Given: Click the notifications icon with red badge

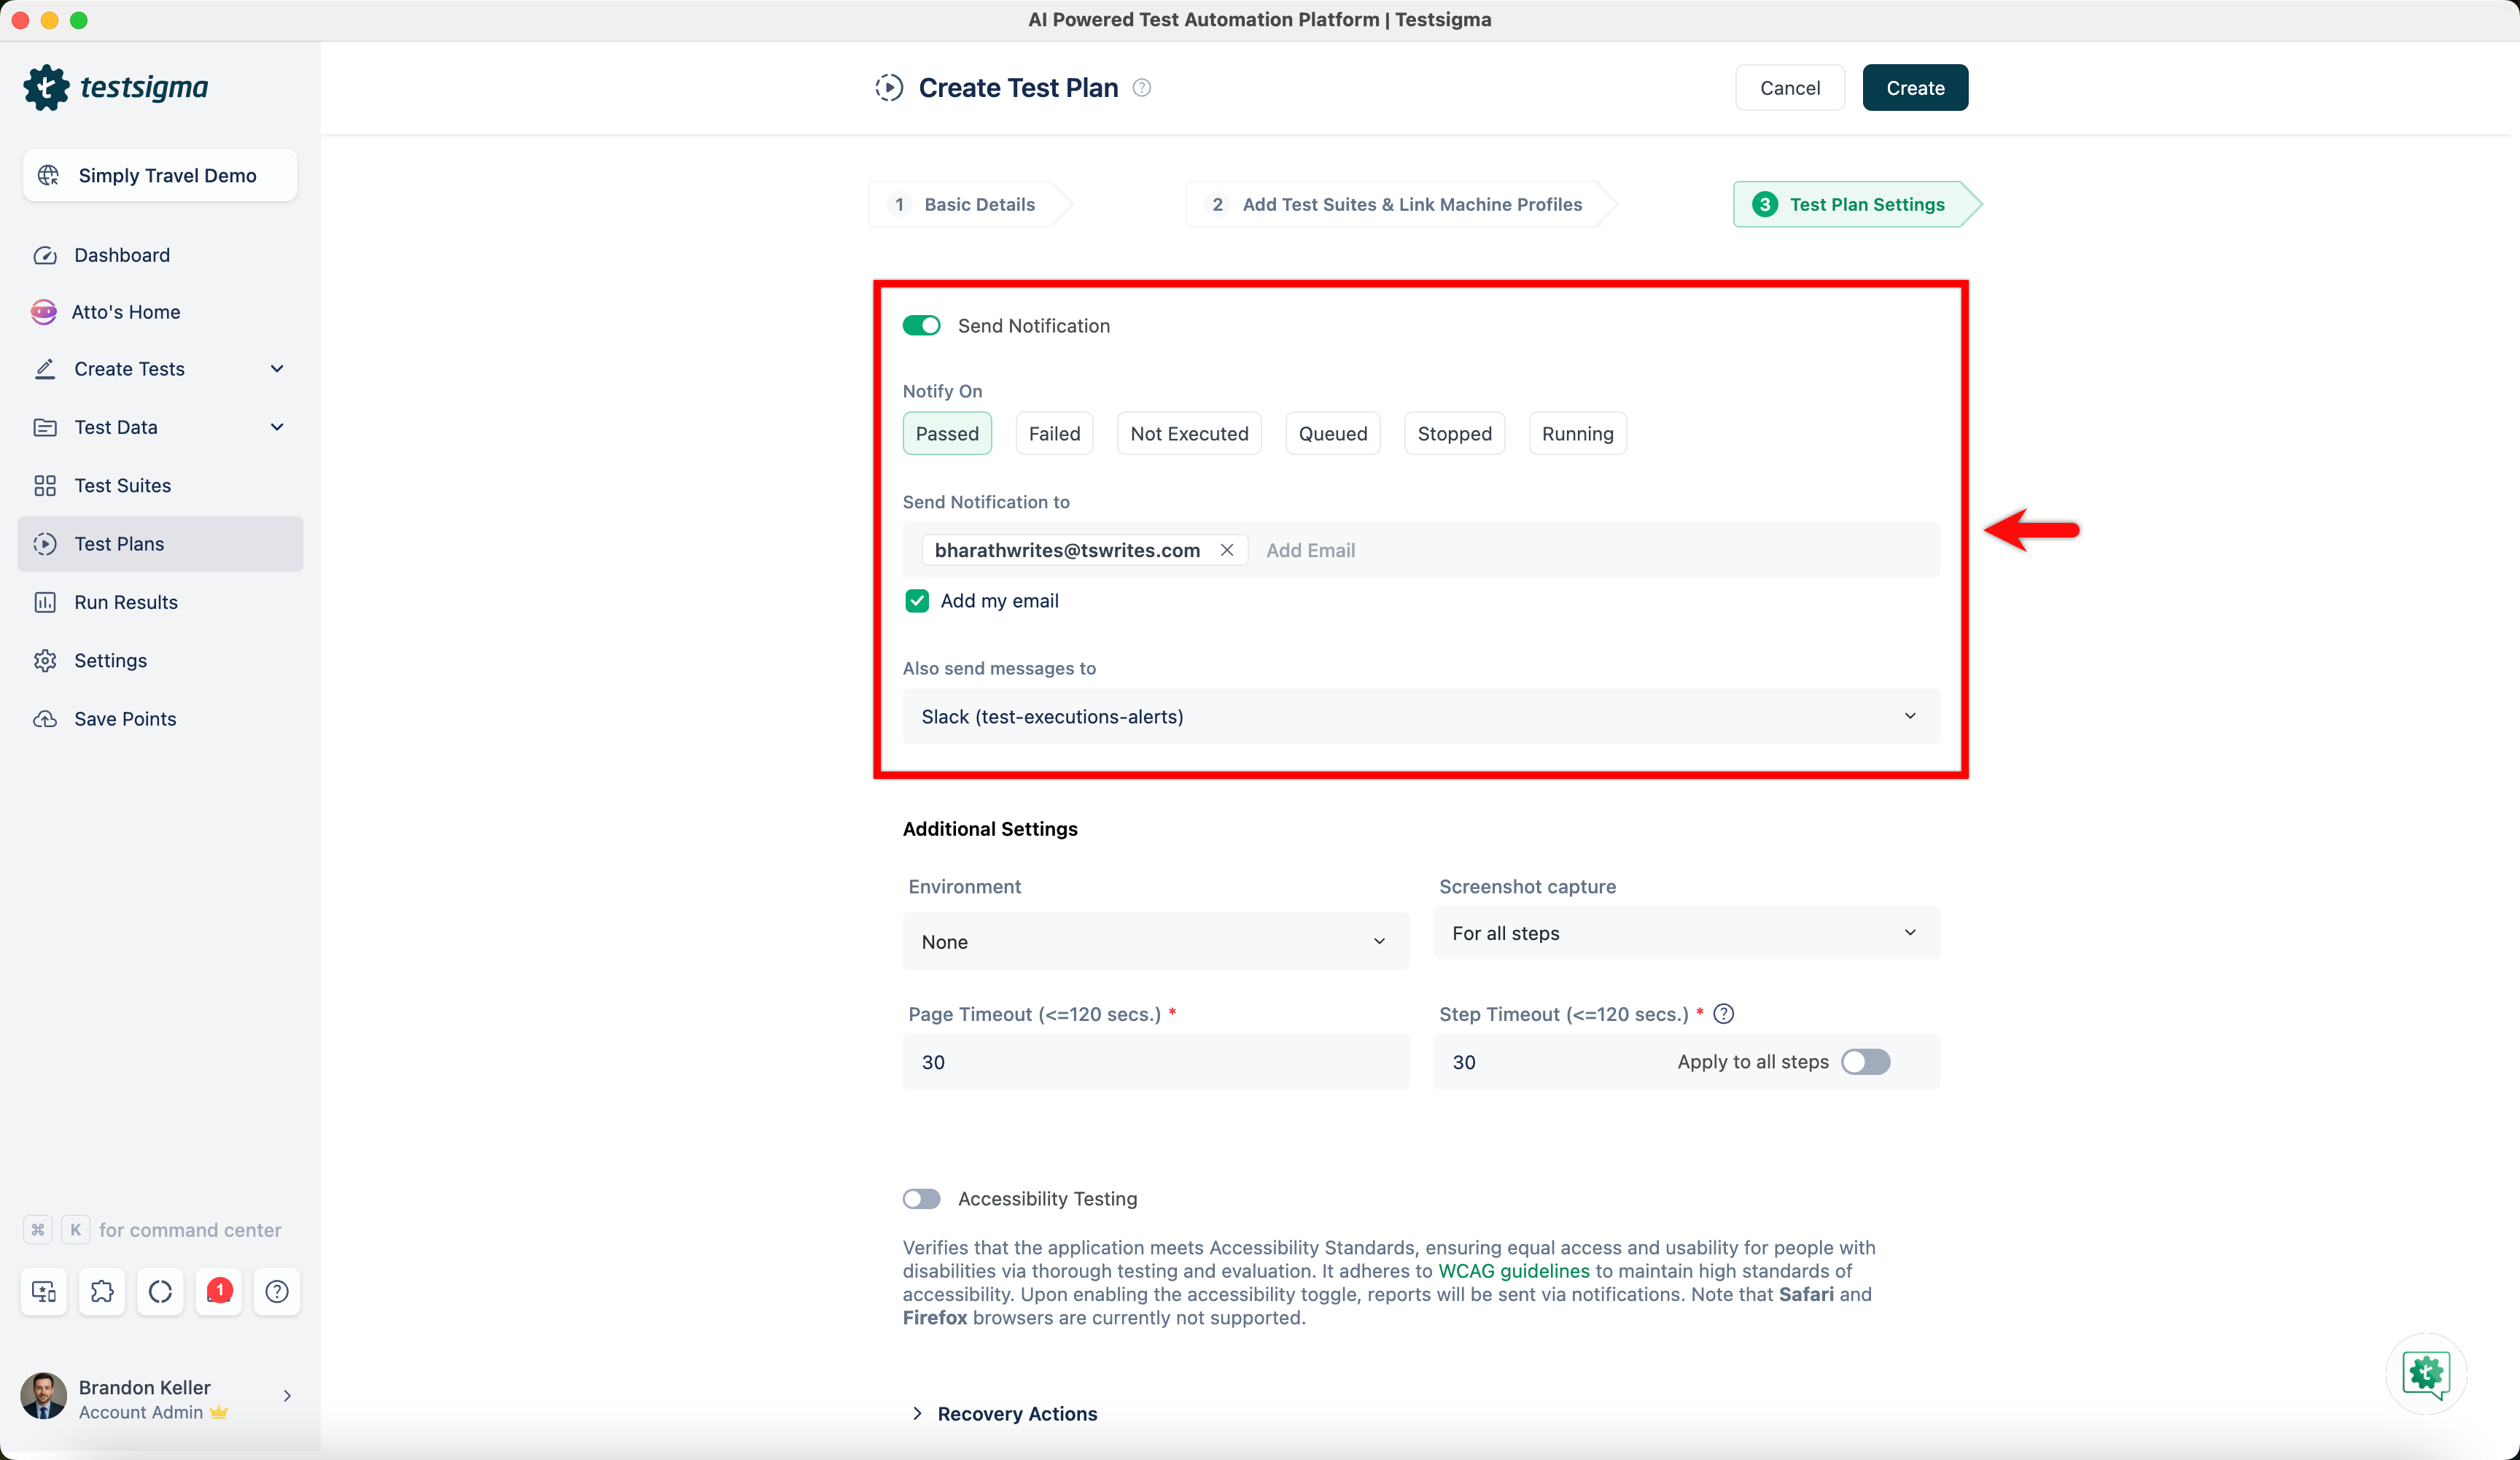Looking at the screenshot, I should tap(219, 1291).
